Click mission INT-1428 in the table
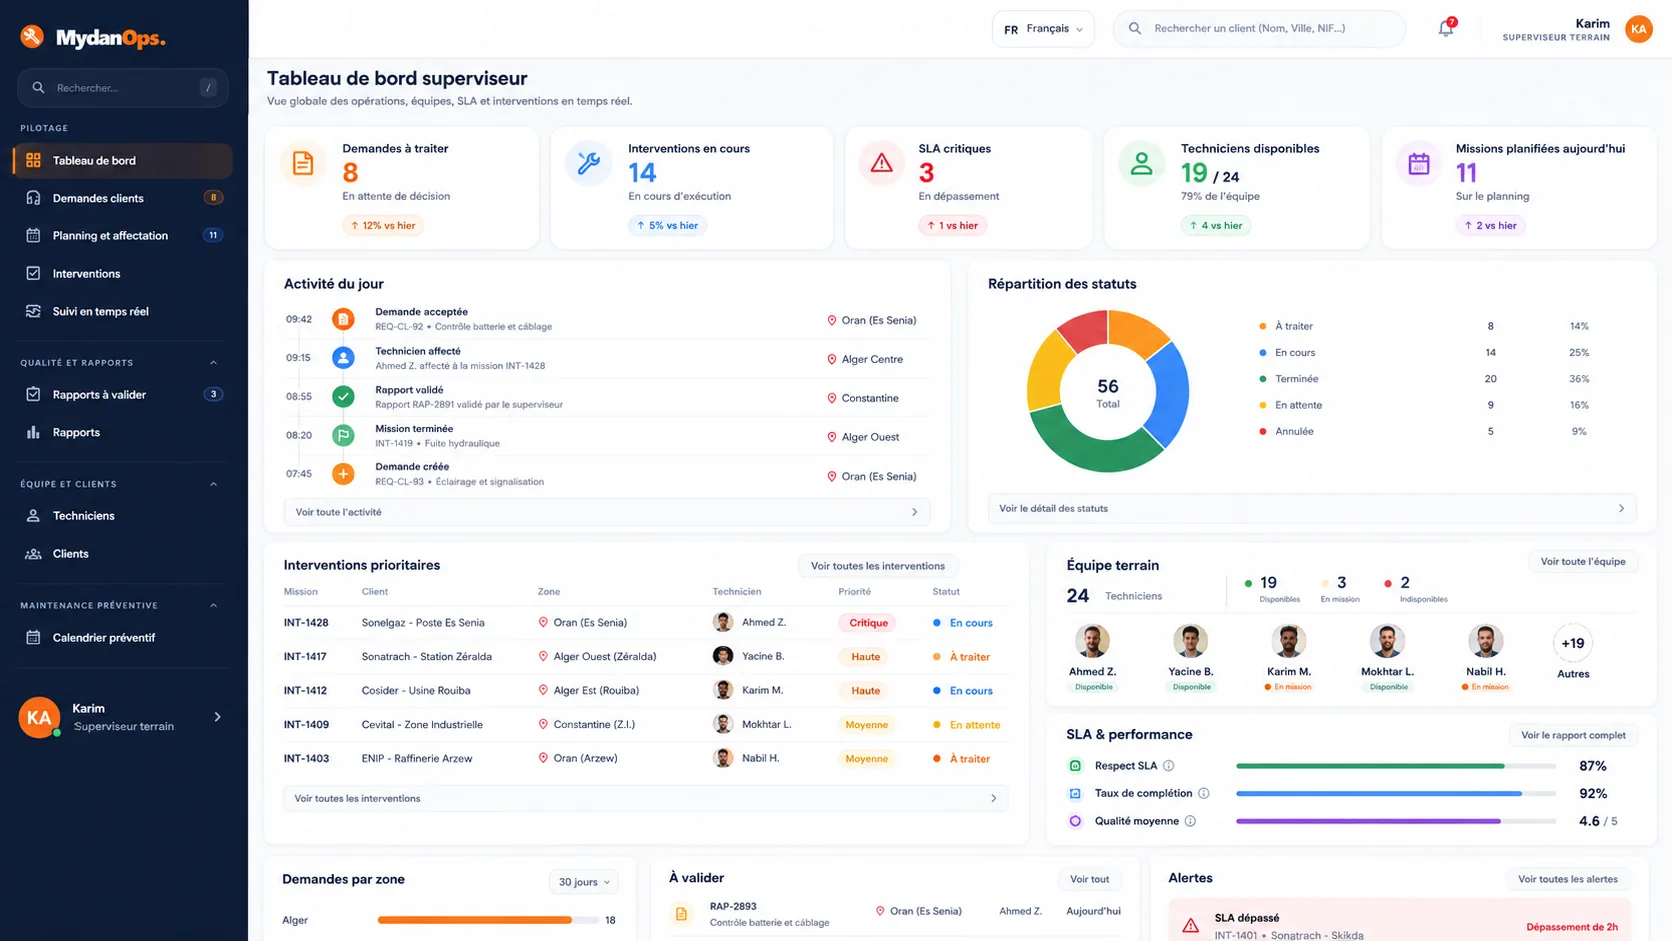This screenshot has height=941, width=1672. pos(306,623)
